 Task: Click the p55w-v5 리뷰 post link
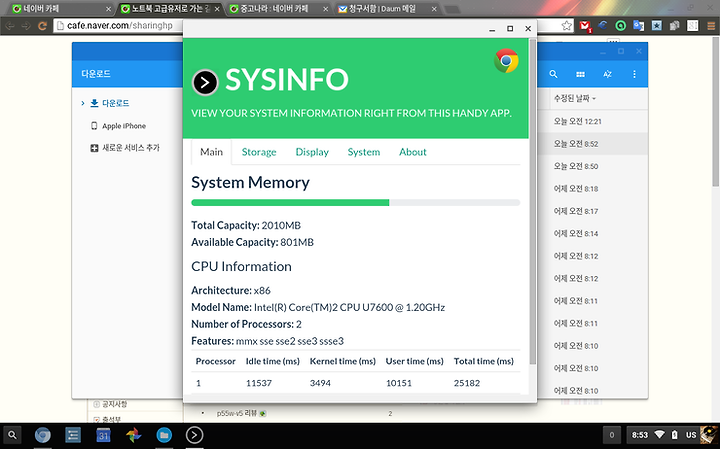[x=237, y=413]
